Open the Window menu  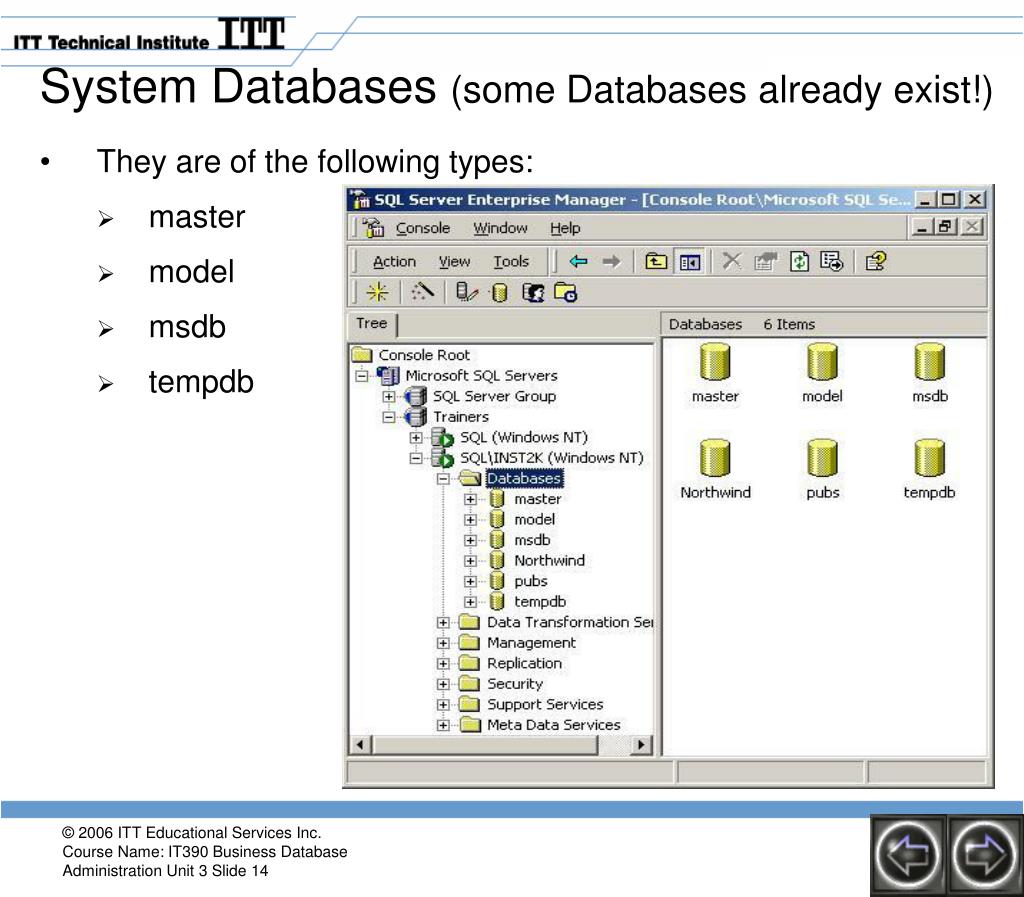(x=500, y=228)
